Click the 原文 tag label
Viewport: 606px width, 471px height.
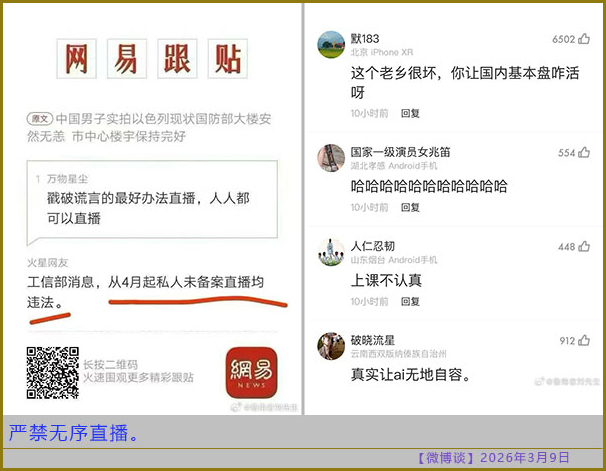click(39, 117)
